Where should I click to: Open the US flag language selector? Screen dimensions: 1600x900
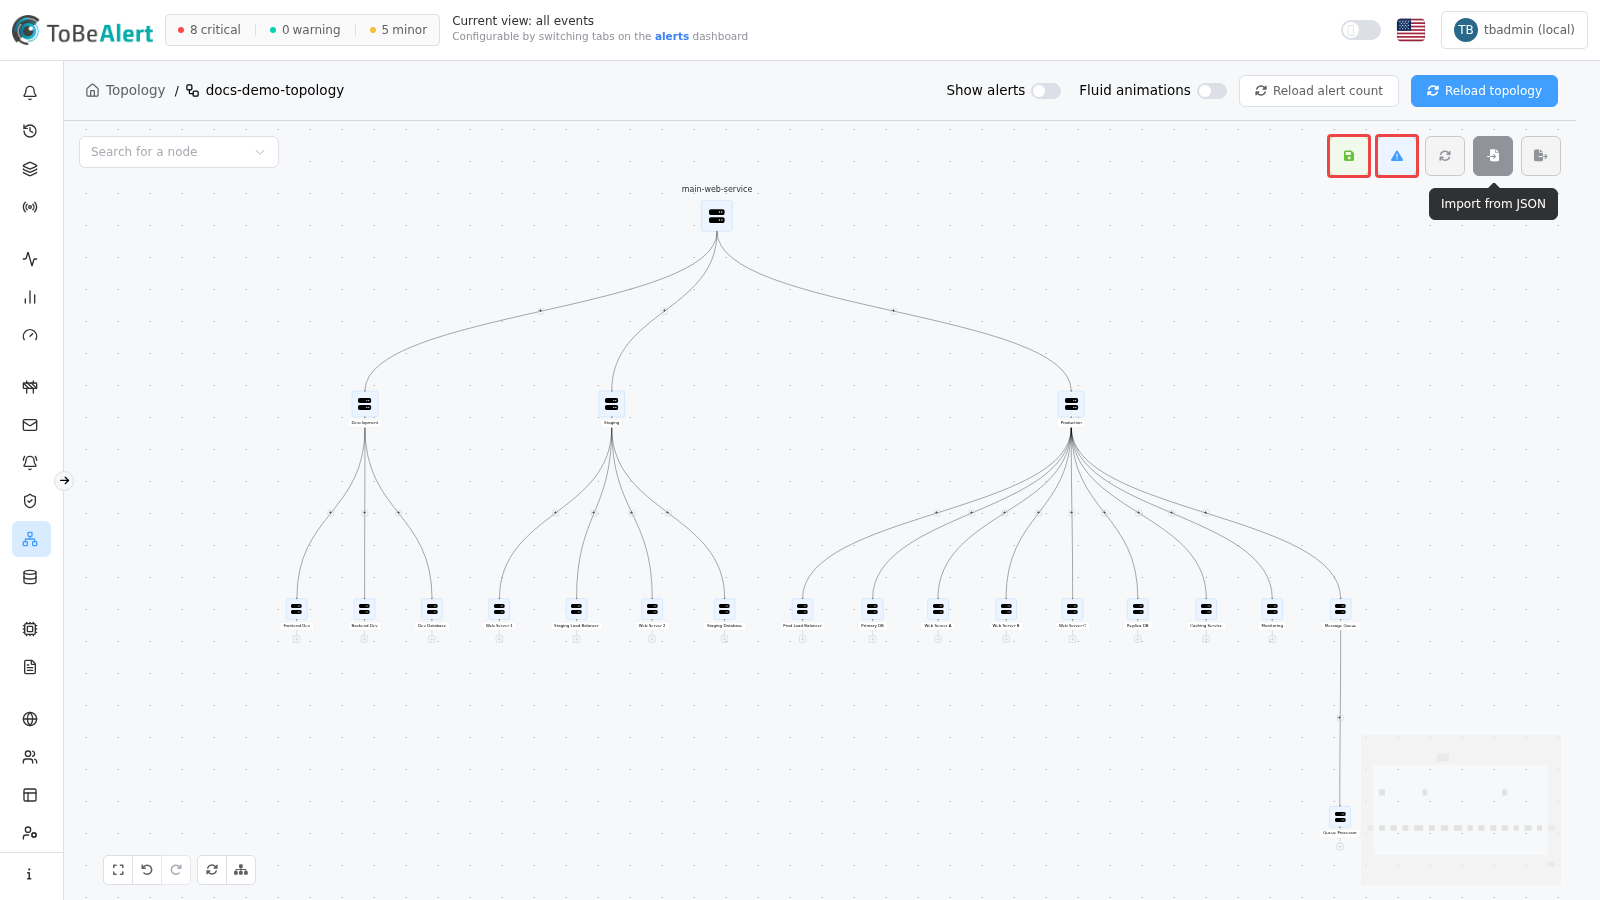pos(1411,30)
